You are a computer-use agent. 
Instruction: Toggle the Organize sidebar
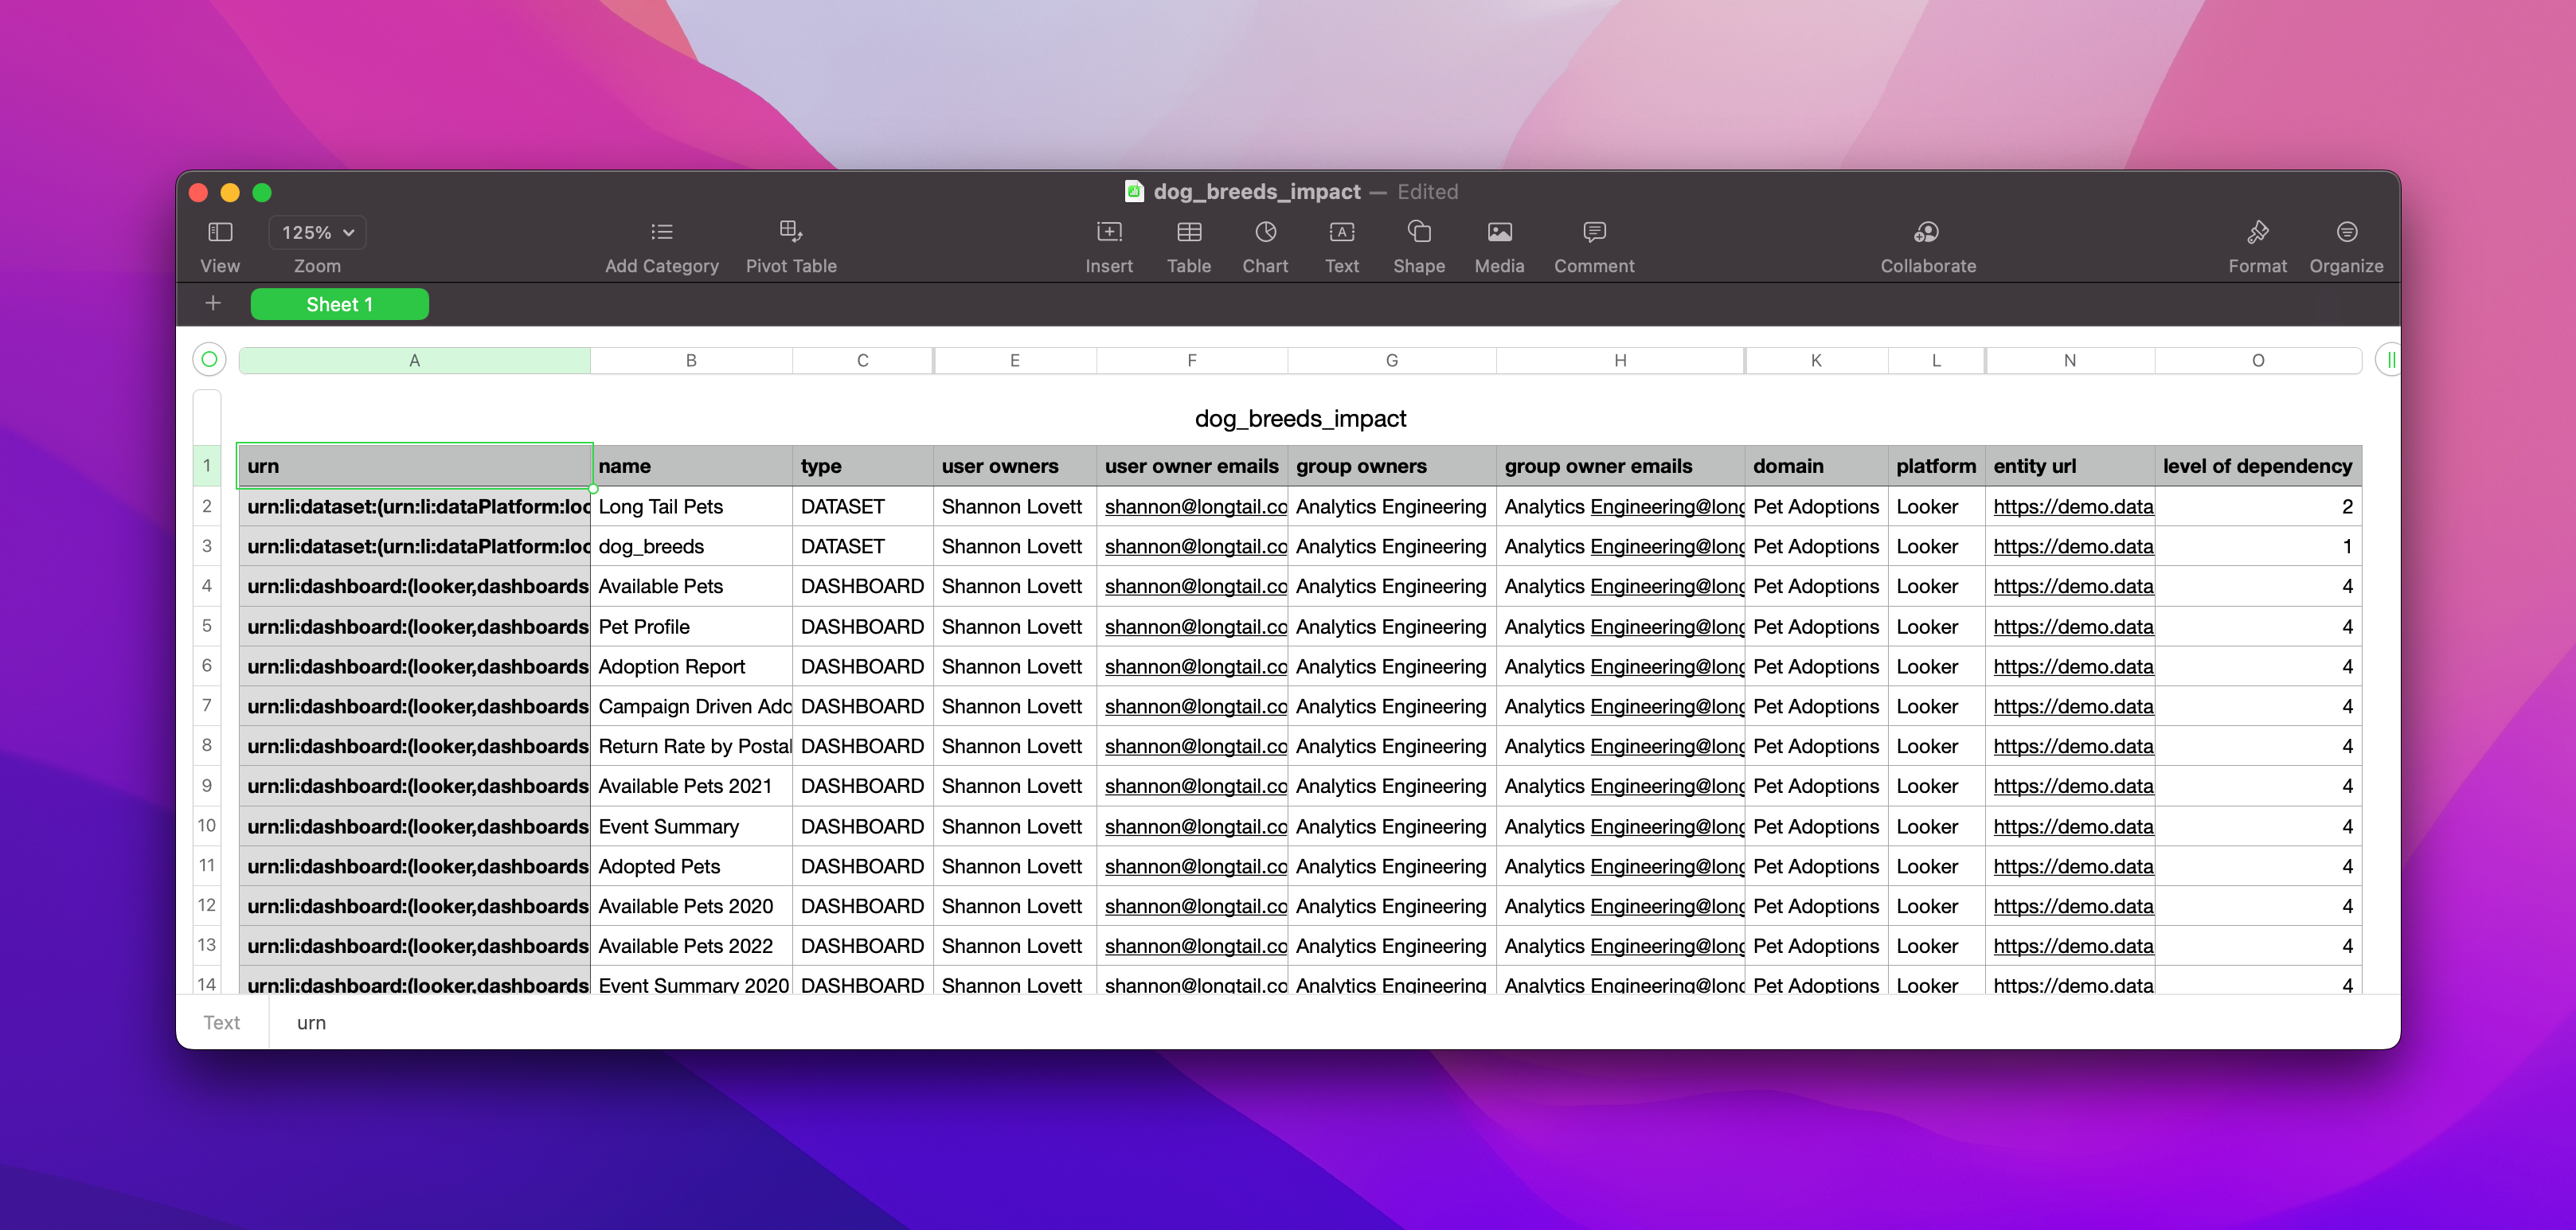[2346, 232]
